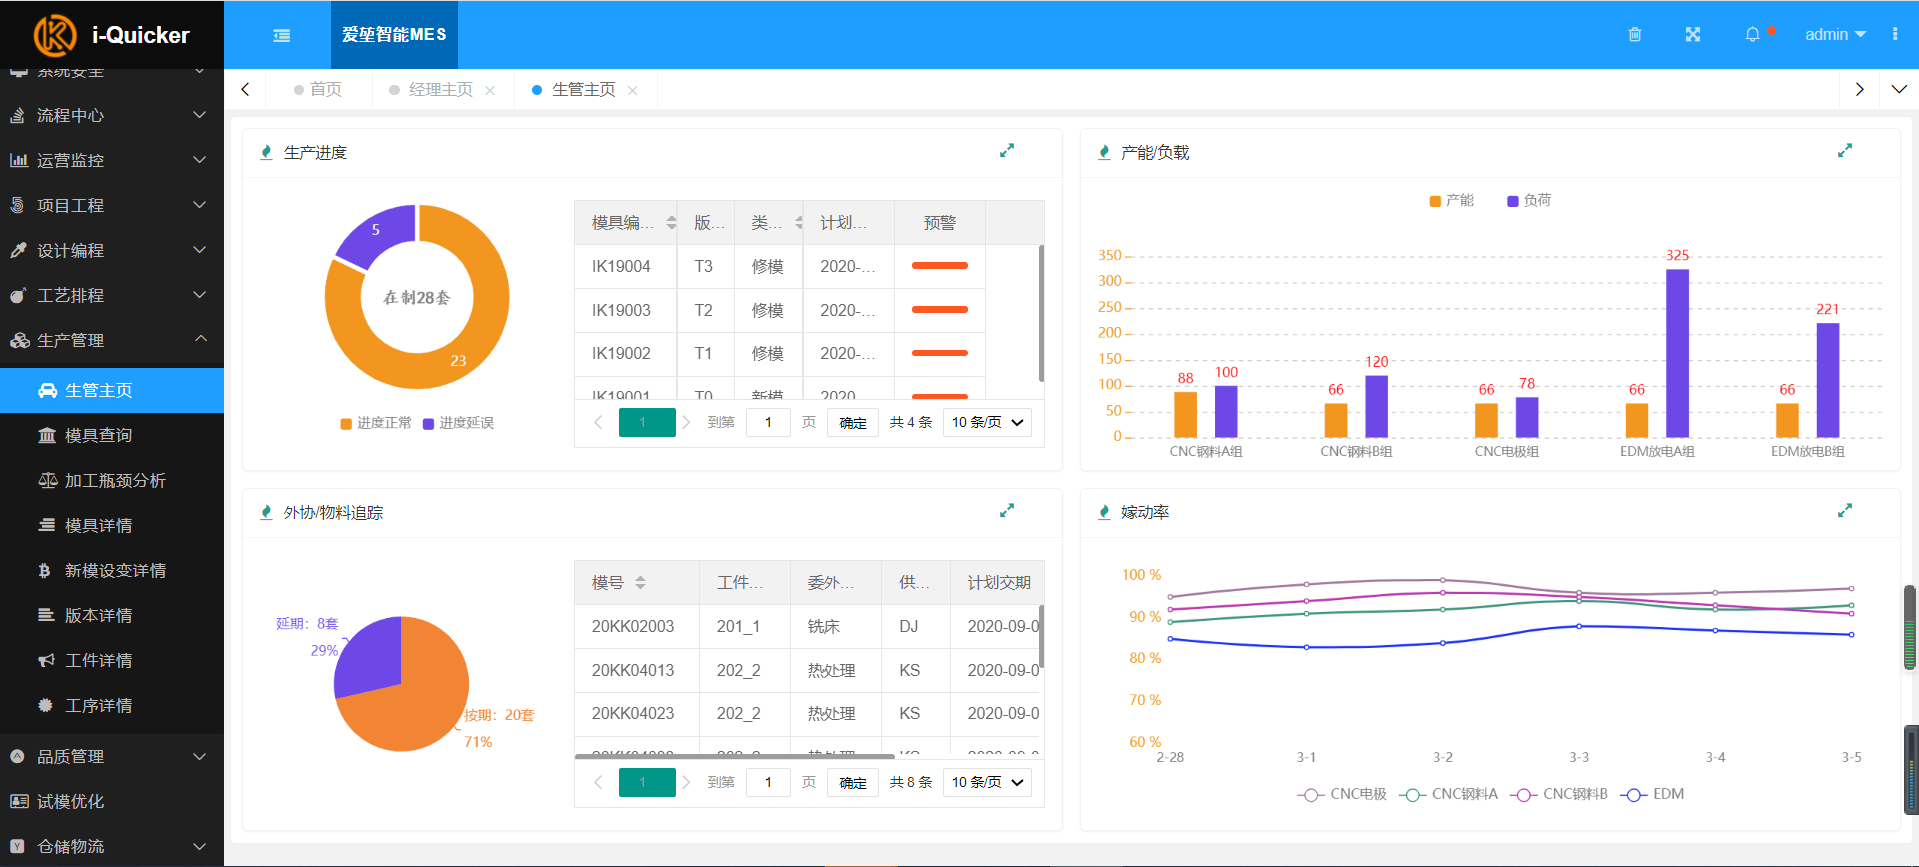The image size is (1919, 867).
Task: Enlarge the 产能/负载 chart panel
Action: pyautogui.click(x=1845, y=151)
